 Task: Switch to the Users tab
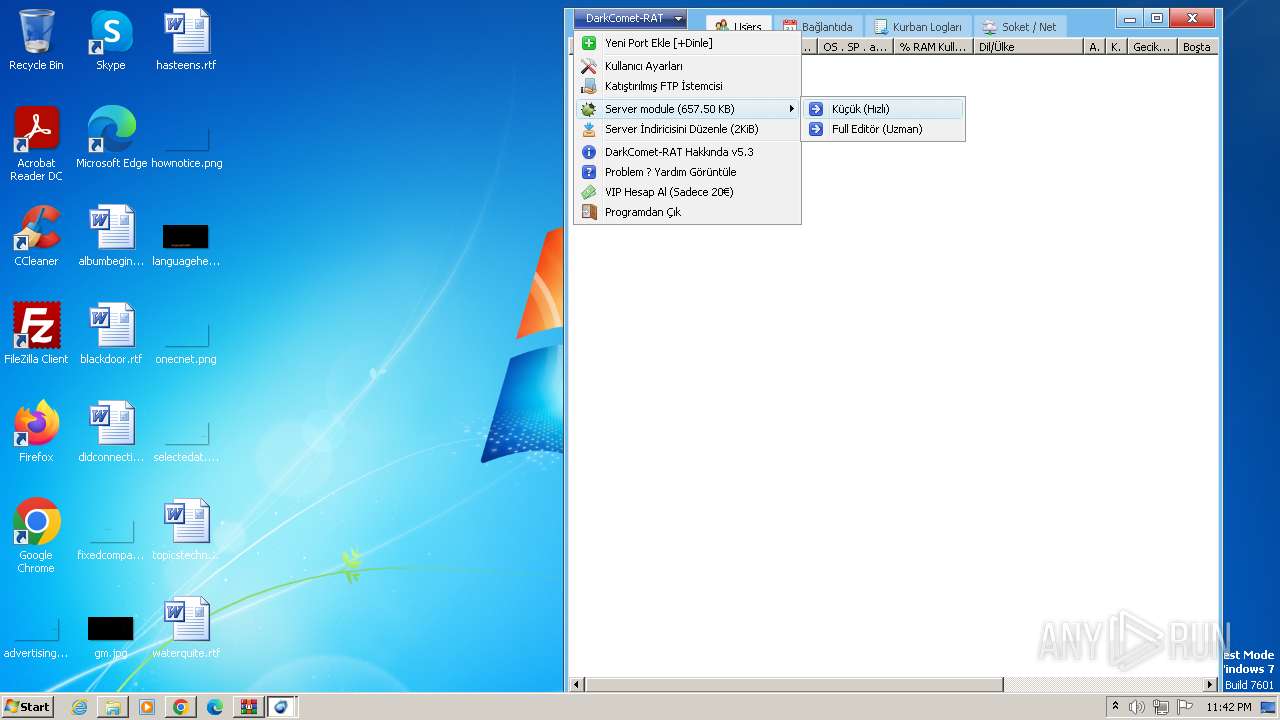739,27
